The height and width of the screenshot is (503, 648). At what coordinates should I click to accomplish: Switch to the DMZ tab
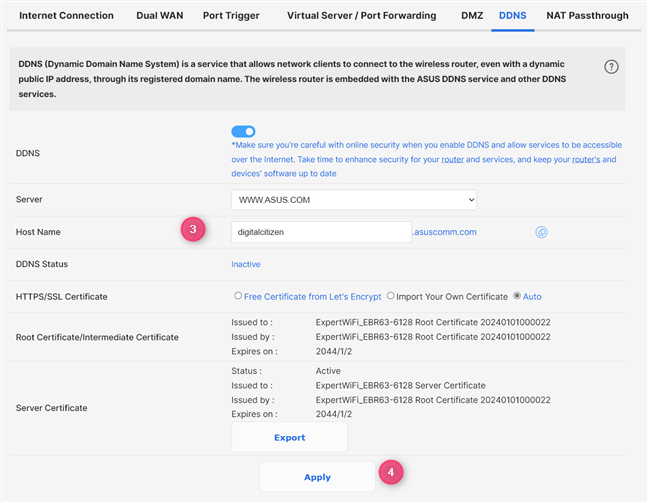pos(472,16)
